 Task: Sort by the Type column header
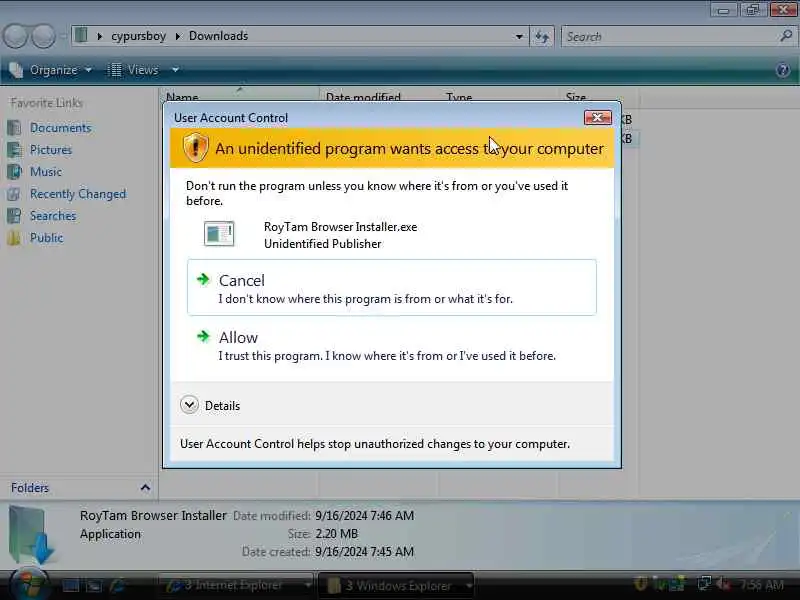point(459,97)
